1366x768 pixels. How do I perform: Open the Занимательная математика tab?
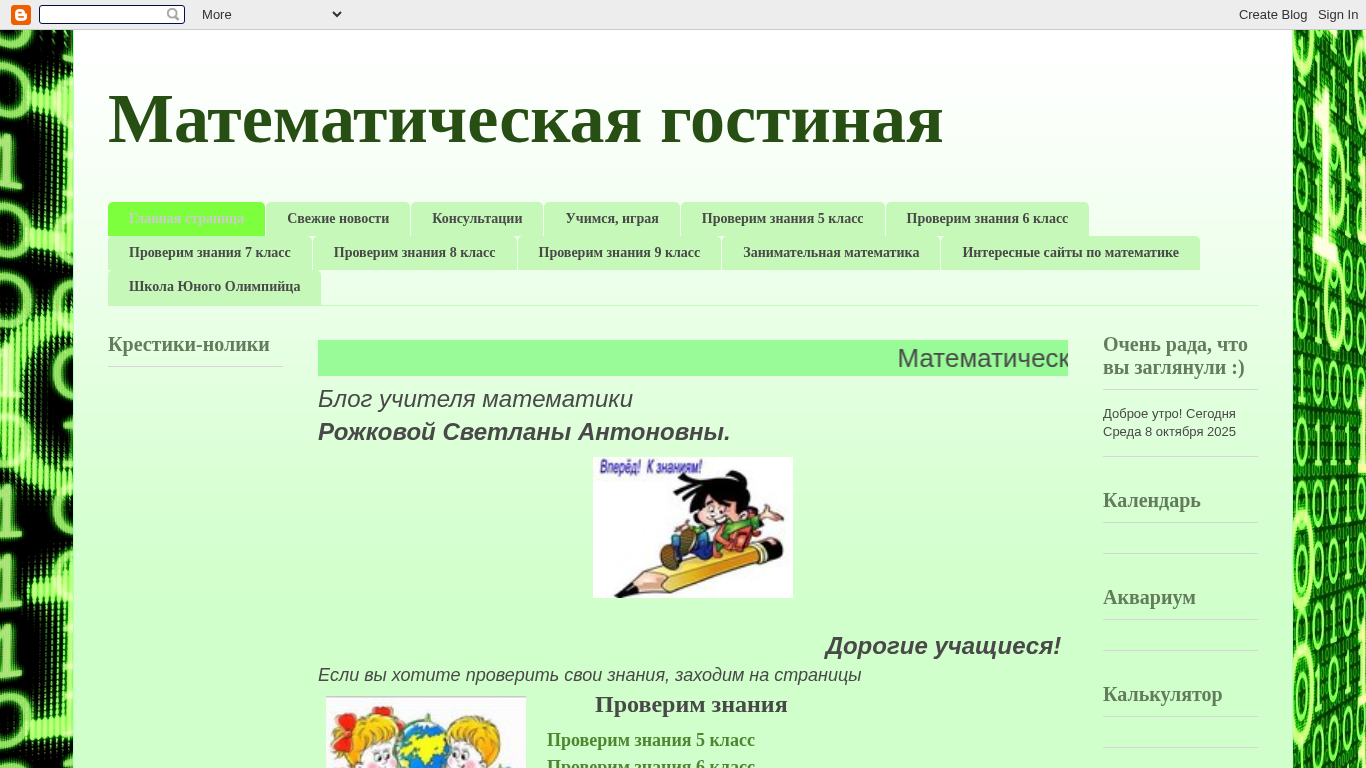pos(831,253)
